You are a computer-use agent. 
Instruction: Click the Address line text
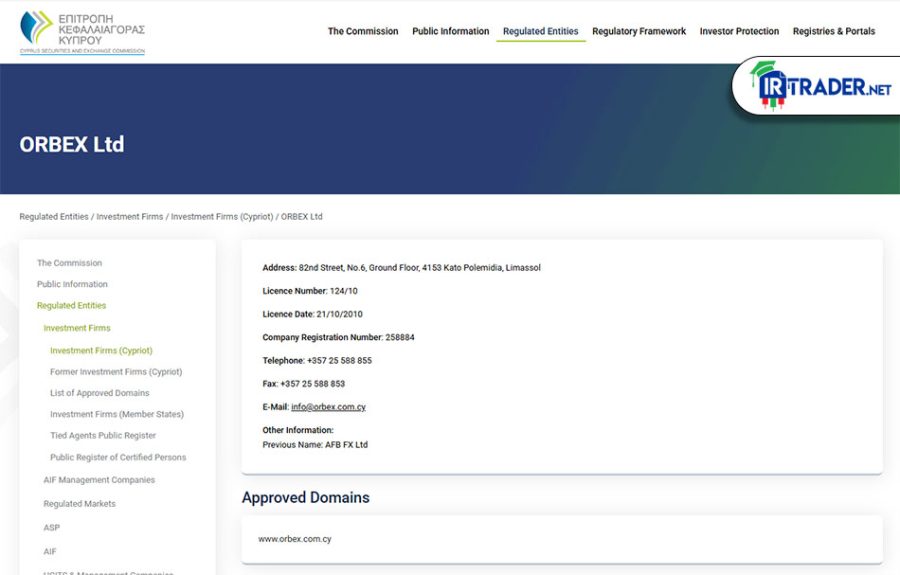pos(401,267)
